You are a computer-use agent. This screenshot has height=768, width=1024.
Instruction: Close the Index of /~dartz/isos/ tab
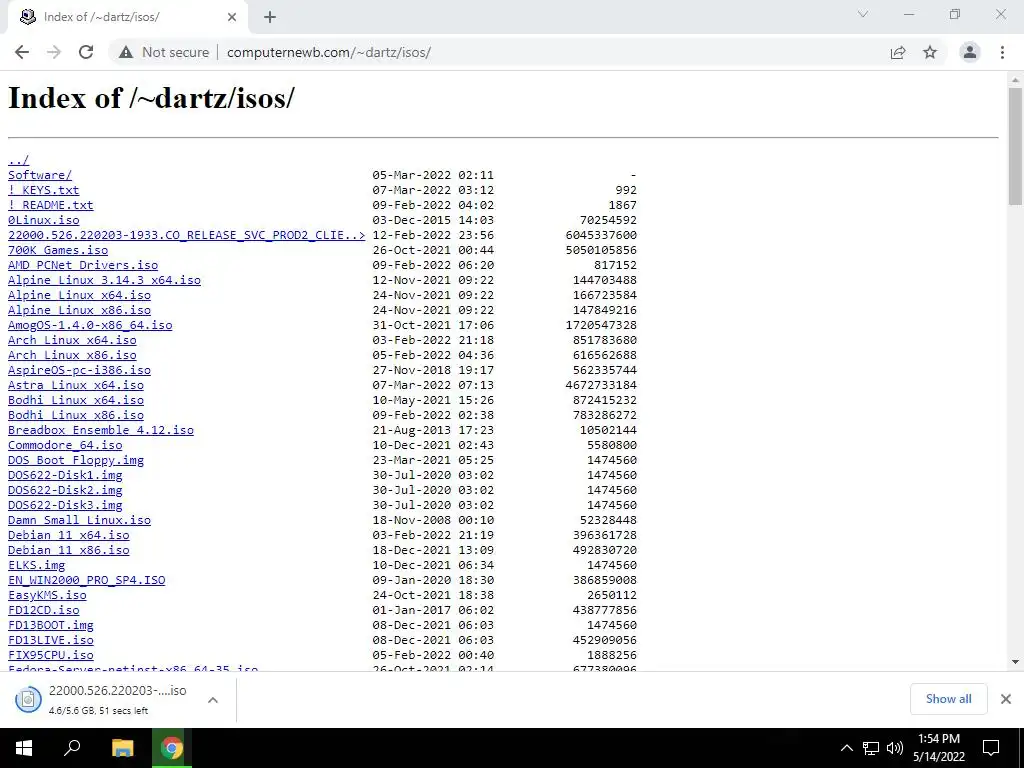[232, 17]
